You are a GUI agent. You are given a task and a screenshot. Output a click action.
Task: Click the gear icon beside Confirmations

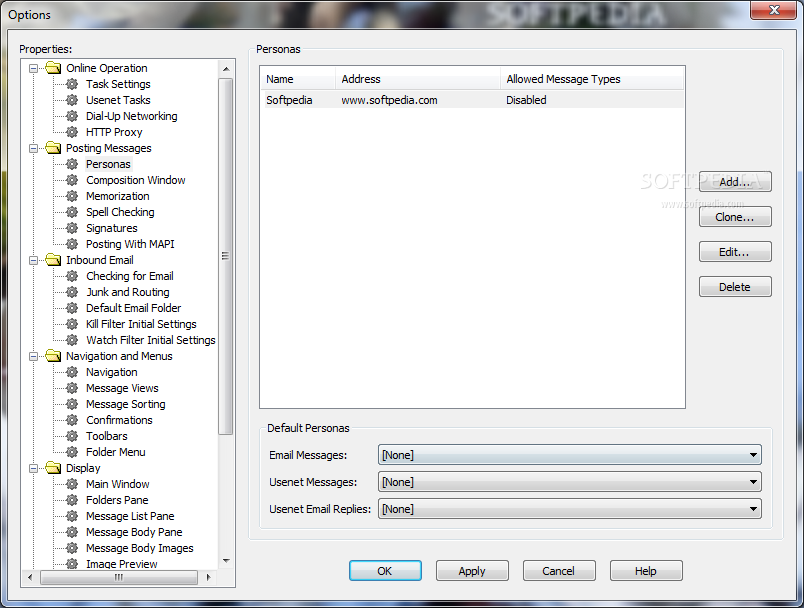(72, 420)
